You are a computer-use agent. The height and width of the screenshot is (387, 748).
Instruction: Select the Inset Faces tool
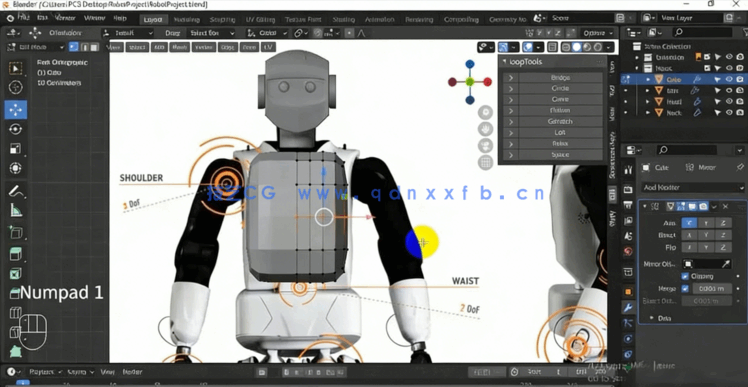pos(16,274)
